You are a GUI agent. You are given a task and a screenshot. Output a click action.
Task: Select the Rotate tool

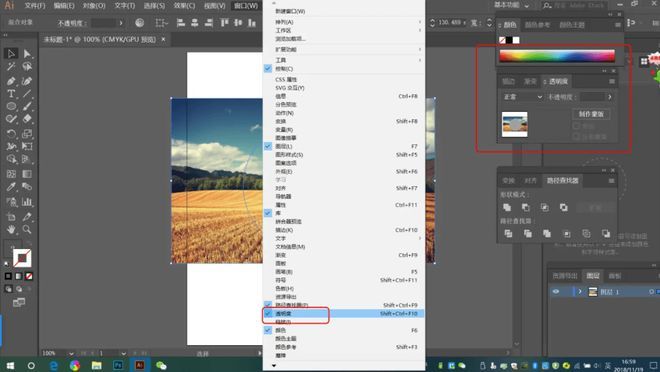(11, 134)
